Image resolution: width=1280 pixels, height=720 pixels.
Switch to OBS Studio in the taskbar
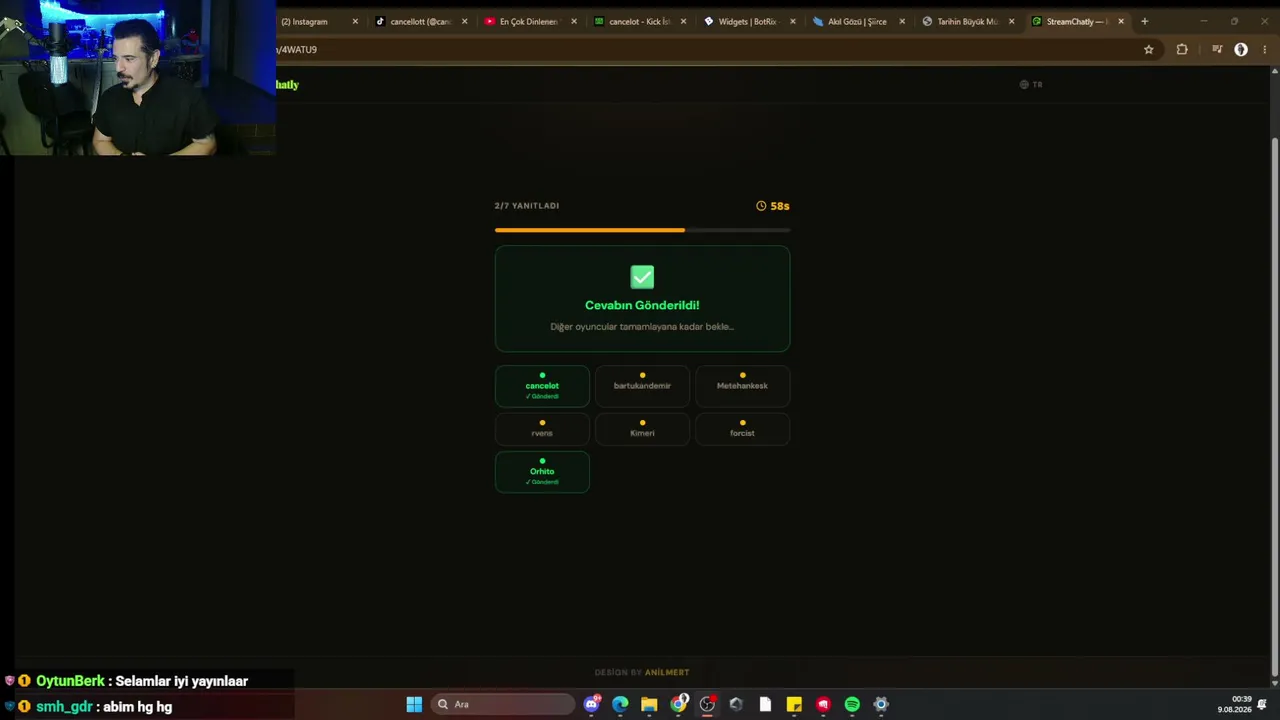tap(707, 704)
